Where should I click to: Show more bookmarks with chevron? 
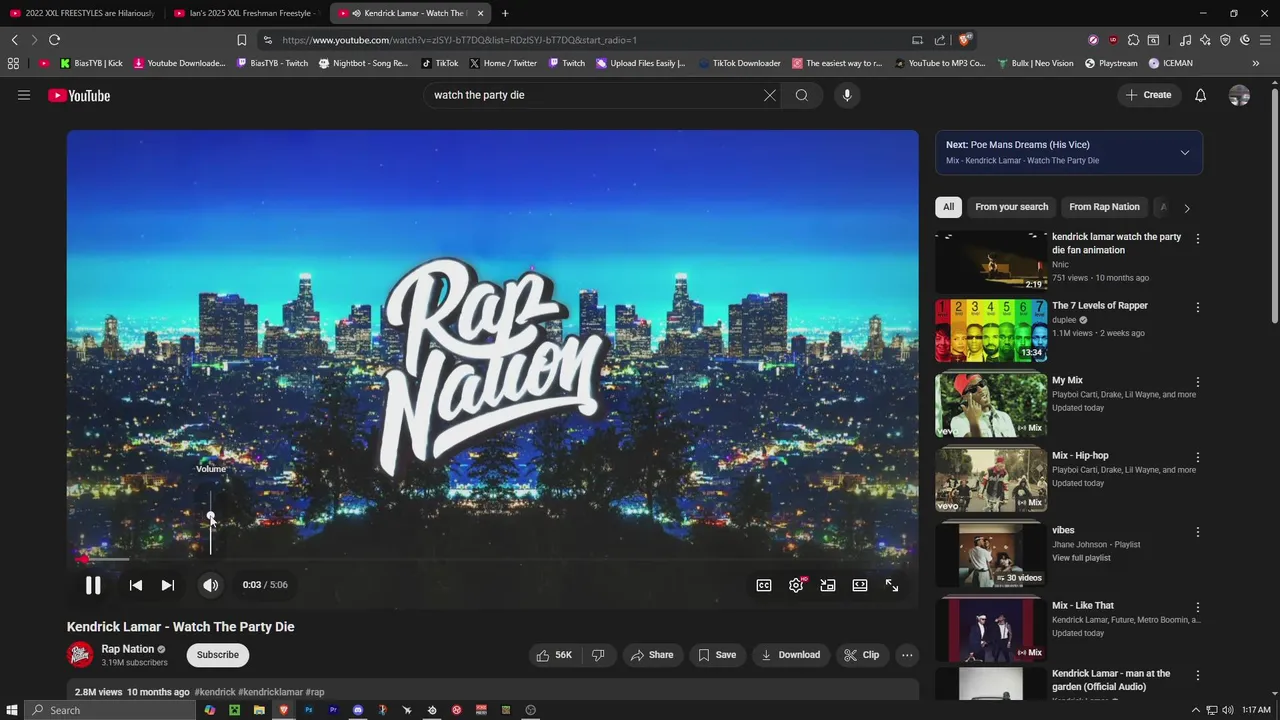pyautogui.click(x=1256, y=63)
